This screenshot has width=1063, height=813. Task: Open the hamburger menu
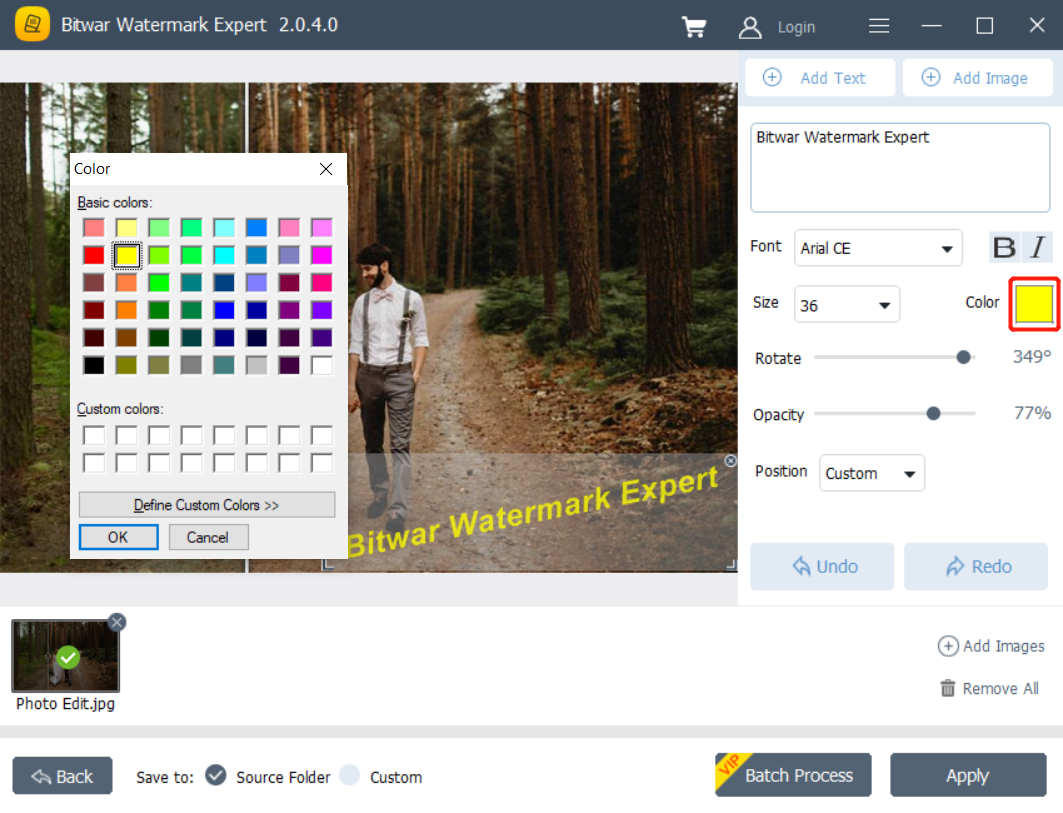879,26
